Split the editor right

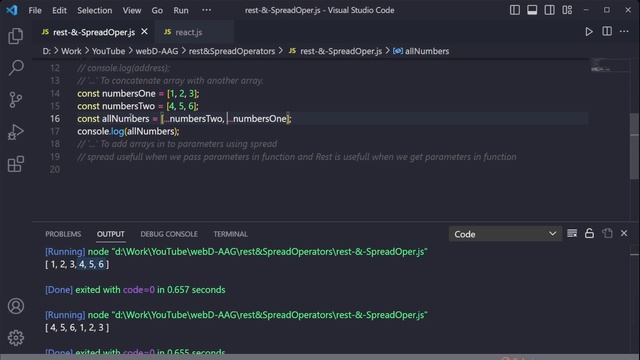(x=607, y=31)
